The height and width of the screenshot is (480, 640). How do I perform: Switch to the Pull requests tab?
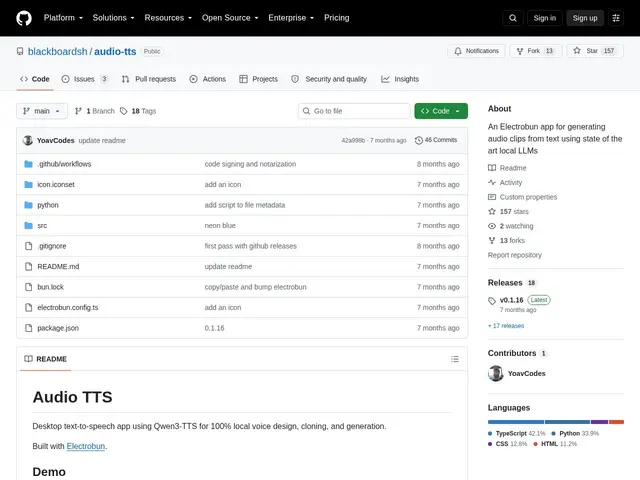pyautogui.click(x=149, y=79)
